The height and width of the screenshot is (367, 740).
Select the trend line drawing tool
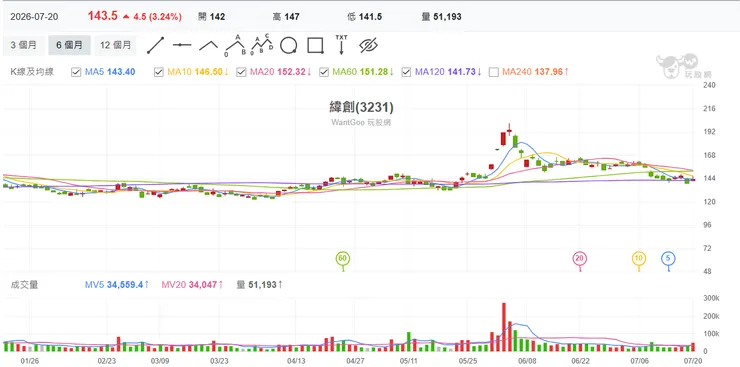click(x=155, y=45)
